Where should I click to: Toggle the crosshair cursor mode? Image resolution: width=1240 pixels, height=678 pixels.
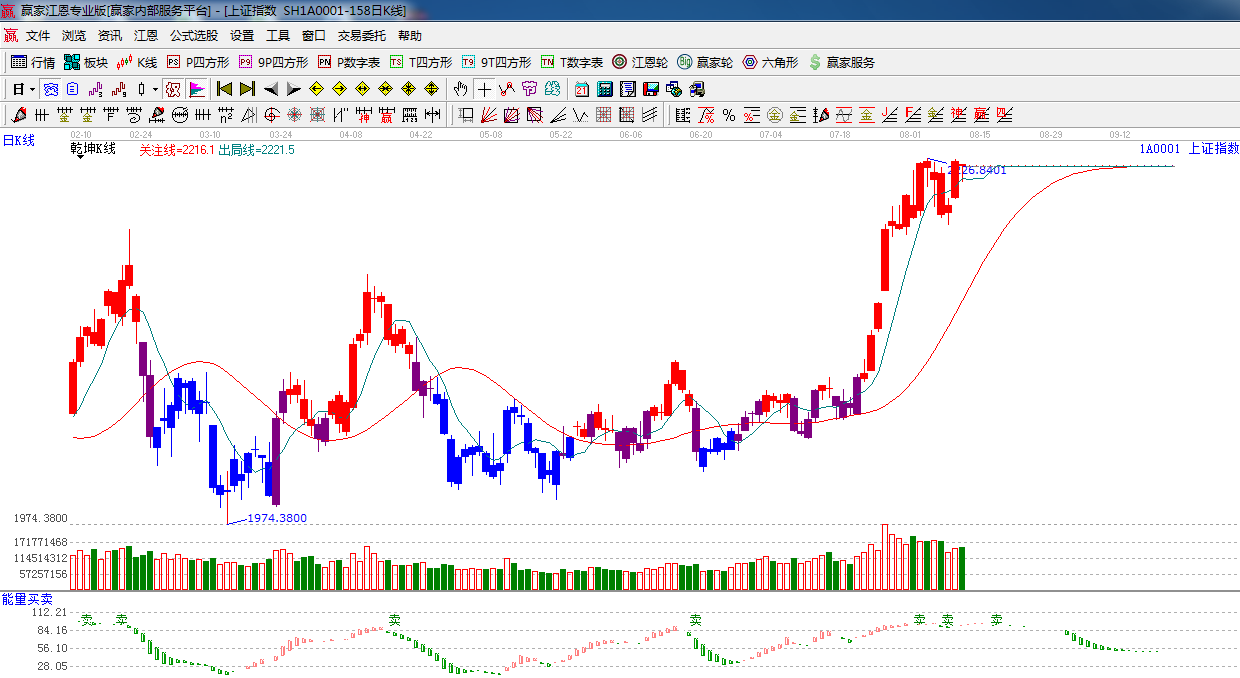[485, 89]
